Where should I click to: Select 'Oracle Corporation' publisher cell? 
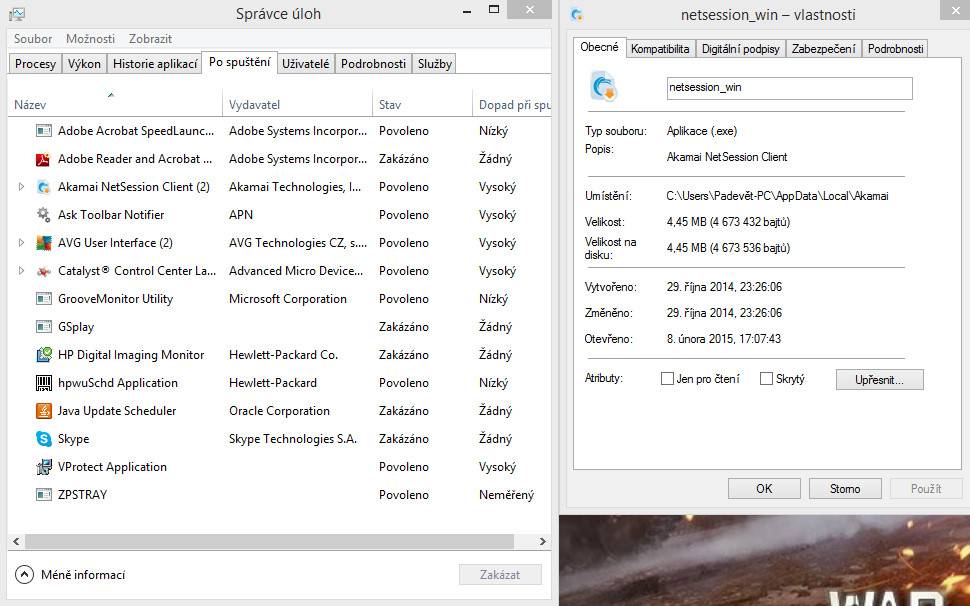(x=279, y=411)
